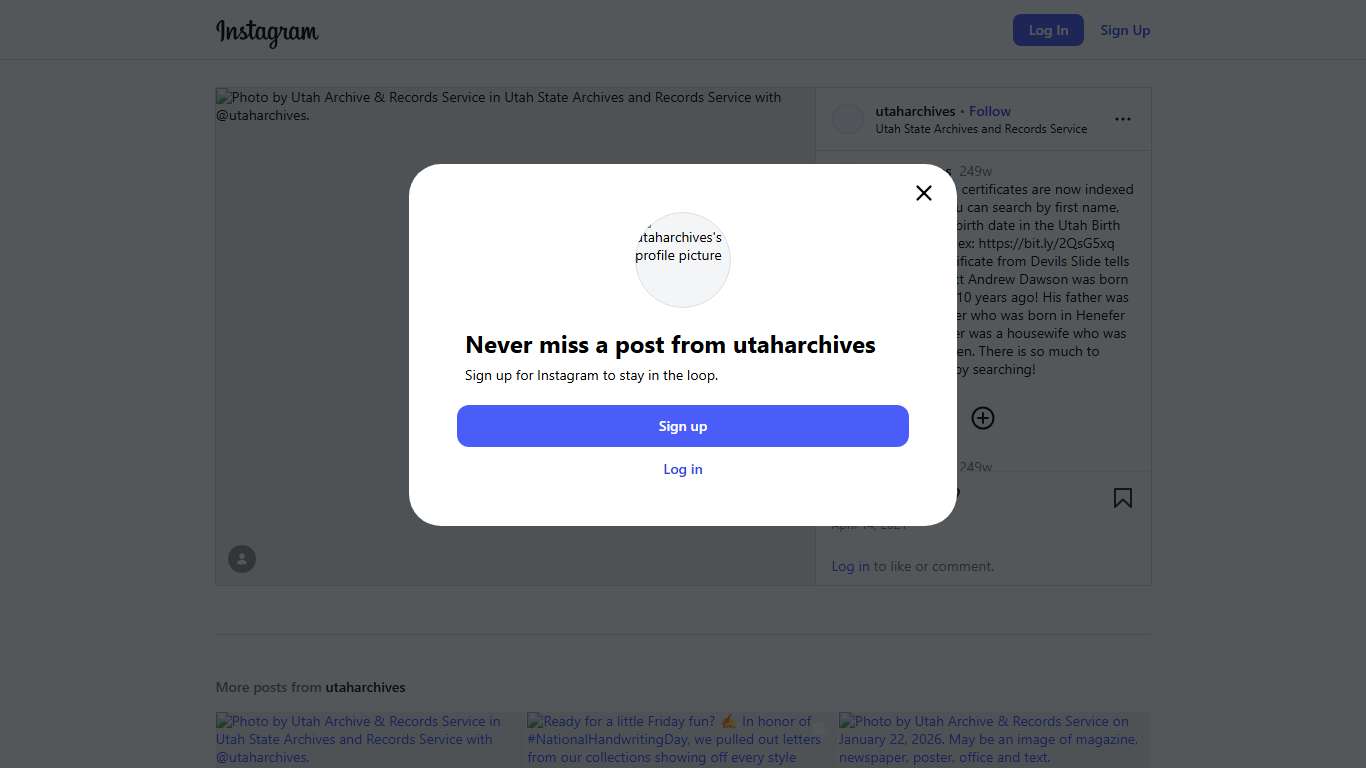Open the Utah State Archives and Records Service location
This screenshot has height=768, width=1366.
[x=981, y=129]
